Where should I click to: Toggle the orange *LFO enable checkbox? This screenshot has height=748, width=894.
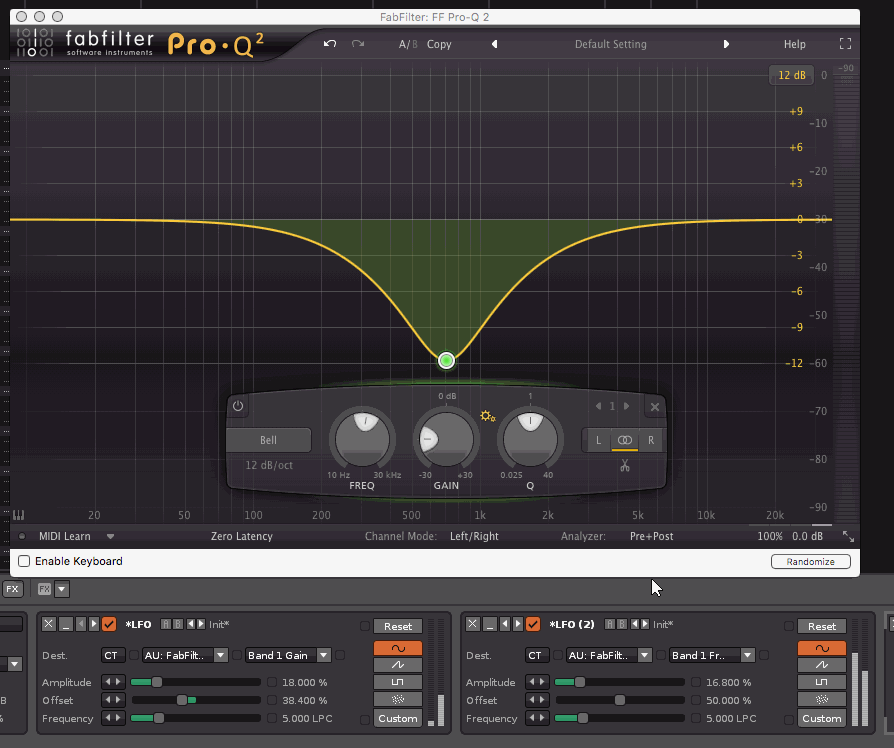click(x=110, y=624)
